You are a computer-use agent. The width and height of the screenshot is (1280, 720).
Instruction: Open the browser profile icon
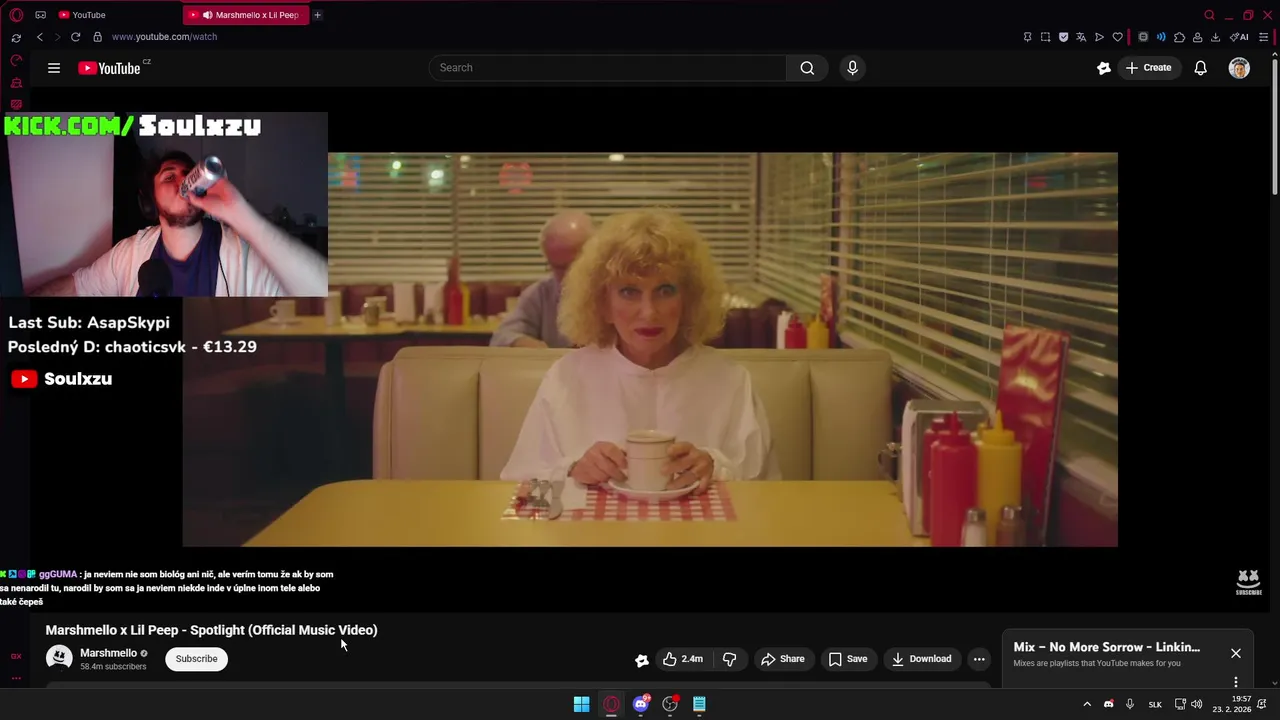1197,37
